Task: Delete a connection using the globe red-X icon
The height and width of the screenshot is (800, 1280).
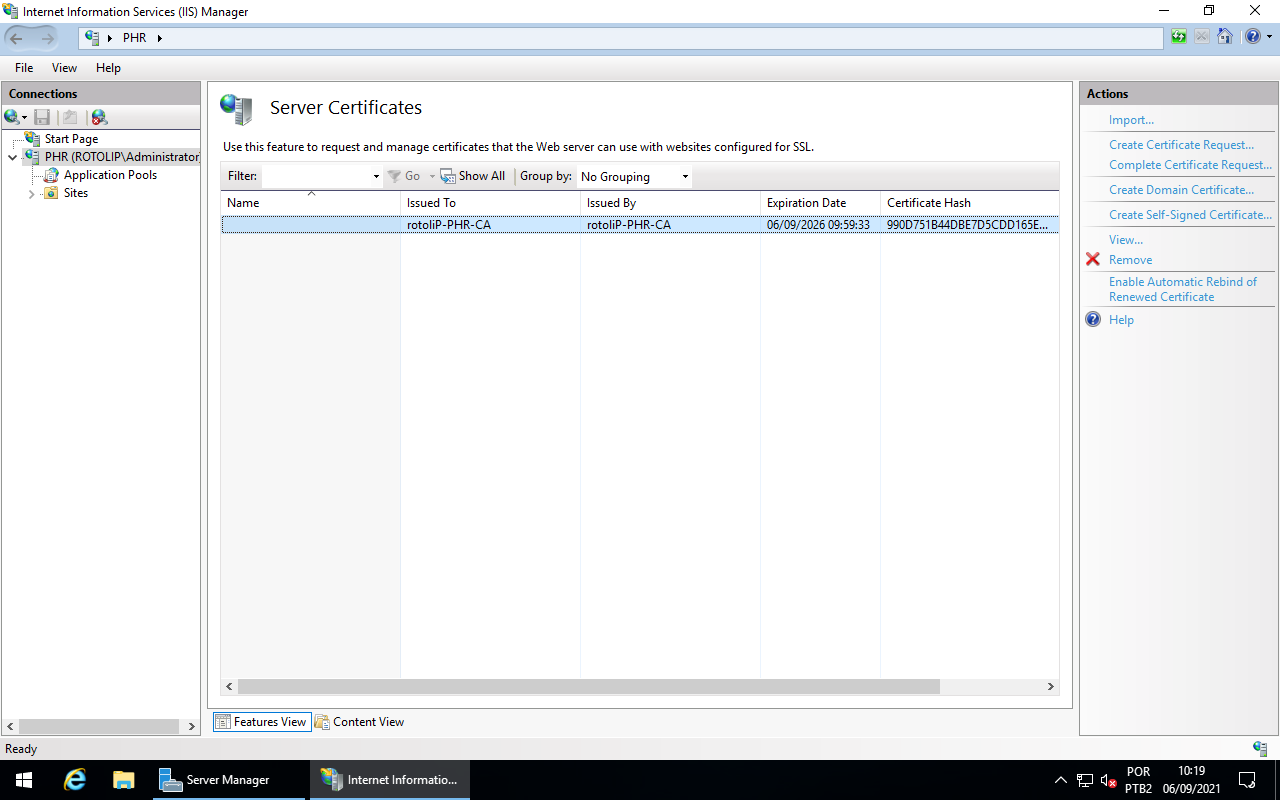Action: tap(97, 117)
